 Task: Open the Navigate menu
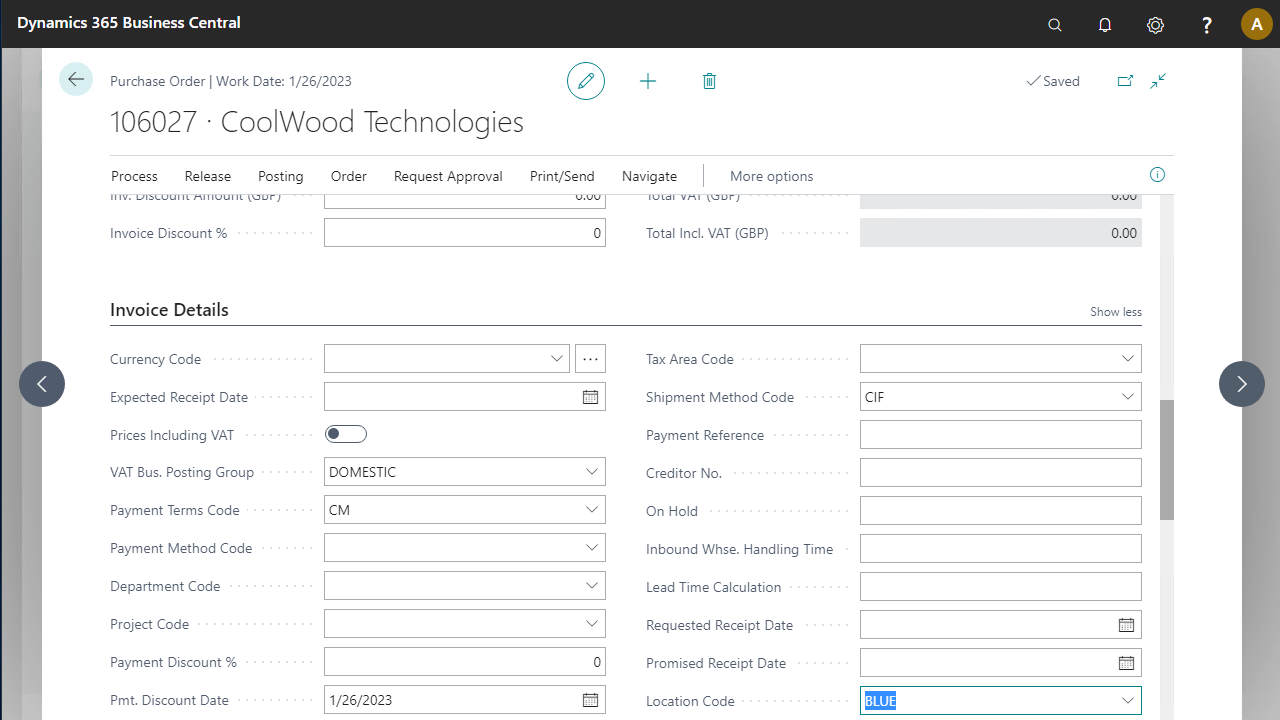(649, 176)
